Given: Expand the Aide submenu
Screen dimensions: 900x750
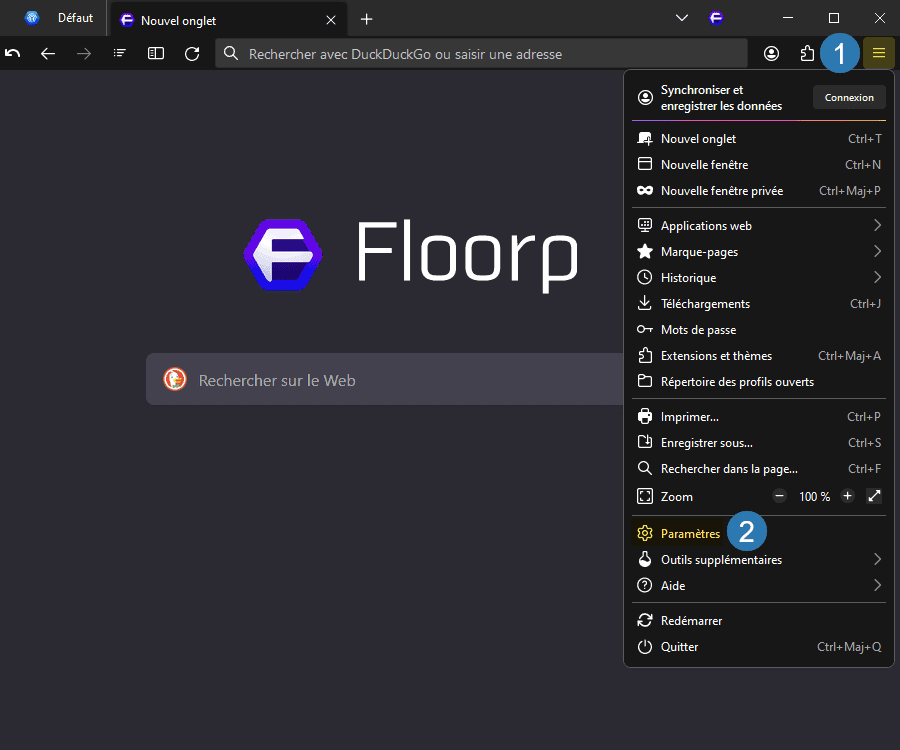Looking at the screenshot, I should pyautogui.click(x=759, y=585).
